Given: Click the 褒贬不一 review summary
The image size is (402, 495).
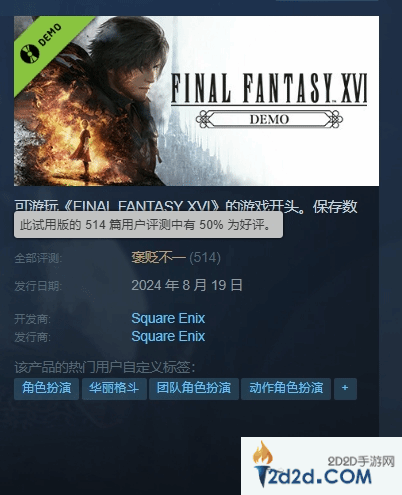Looking at the screenshot, I should tap(158, 257).
